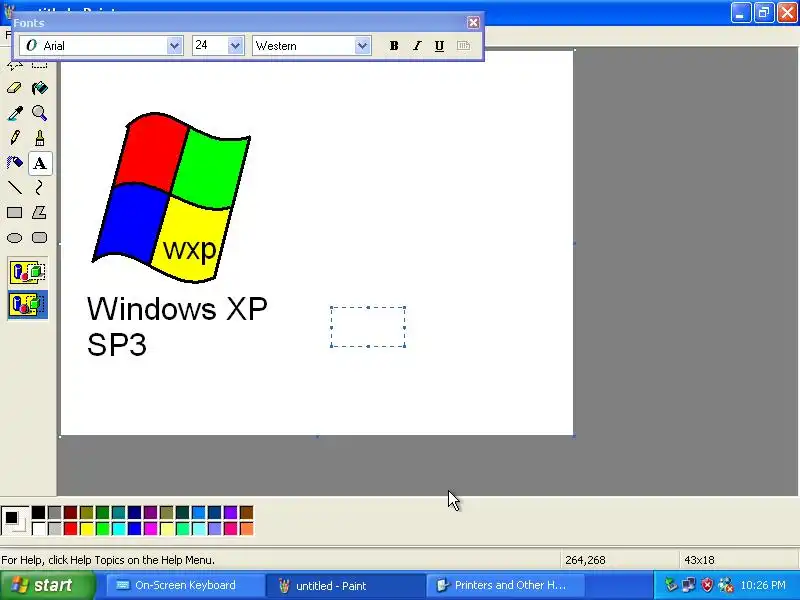
Task: Select the Rectangle tool
Action: [x=14, y=213]
